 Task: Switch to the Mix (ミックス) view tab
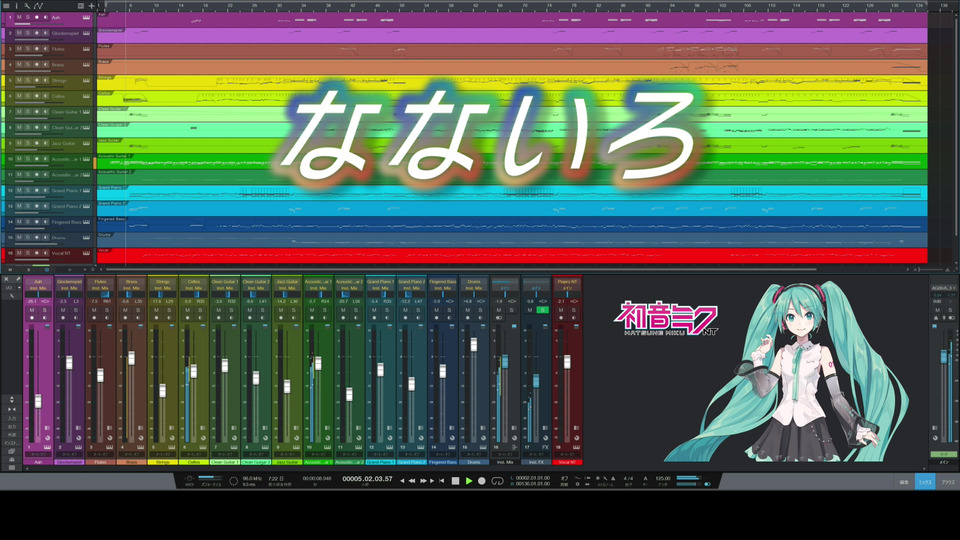click(x=925, y=482)
